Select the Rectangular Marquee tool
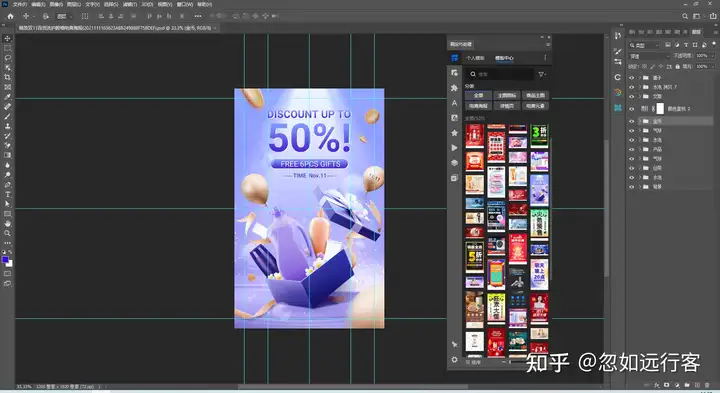 point(7,48)
